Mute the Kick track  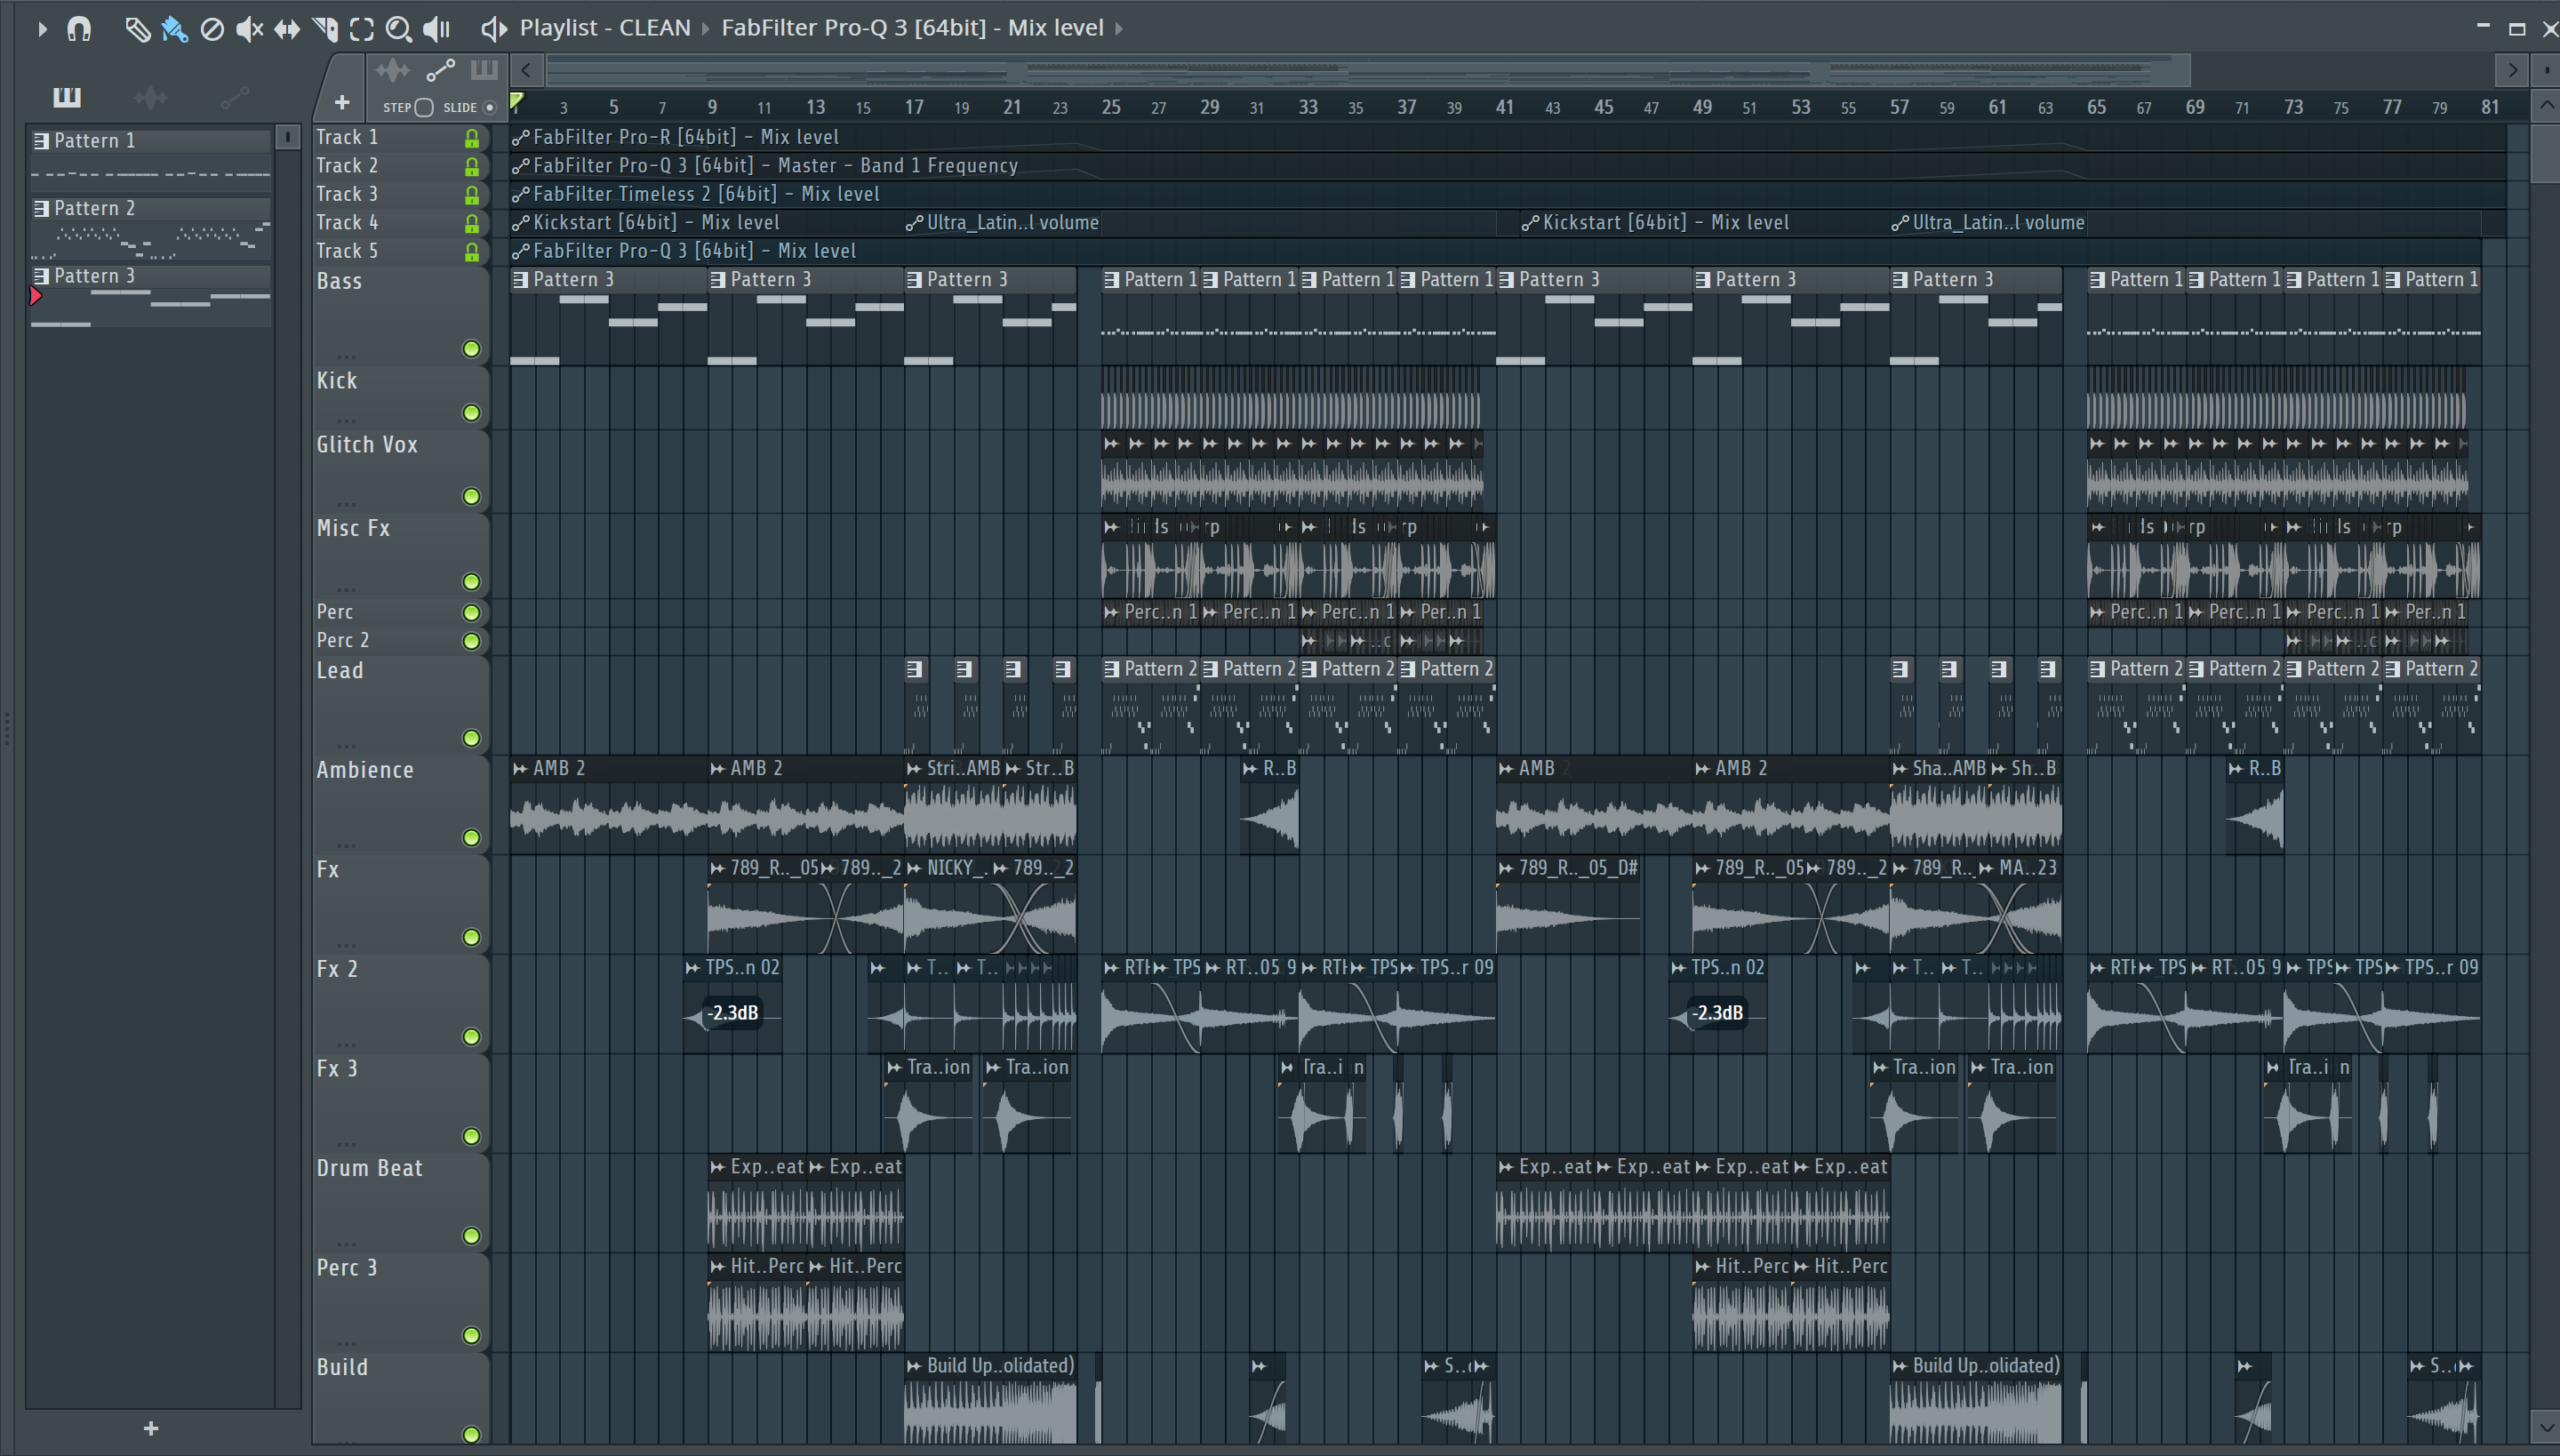click(x=471, y=413)
